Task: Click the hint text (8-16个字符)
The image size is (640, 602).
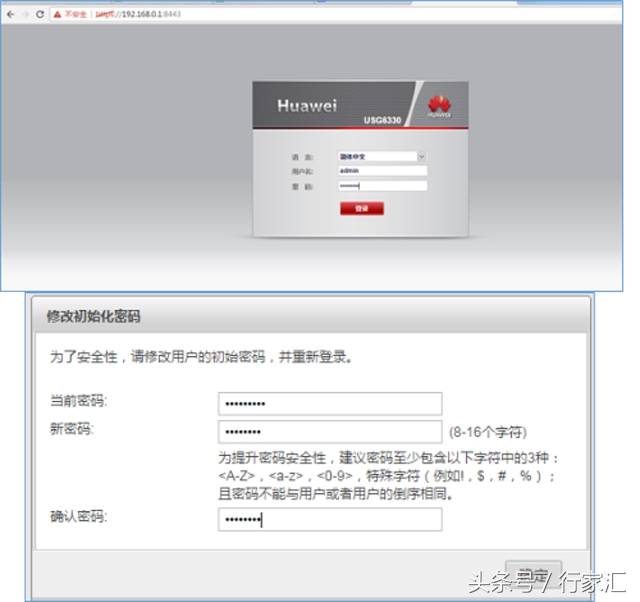Action: (x=488, y=432)
